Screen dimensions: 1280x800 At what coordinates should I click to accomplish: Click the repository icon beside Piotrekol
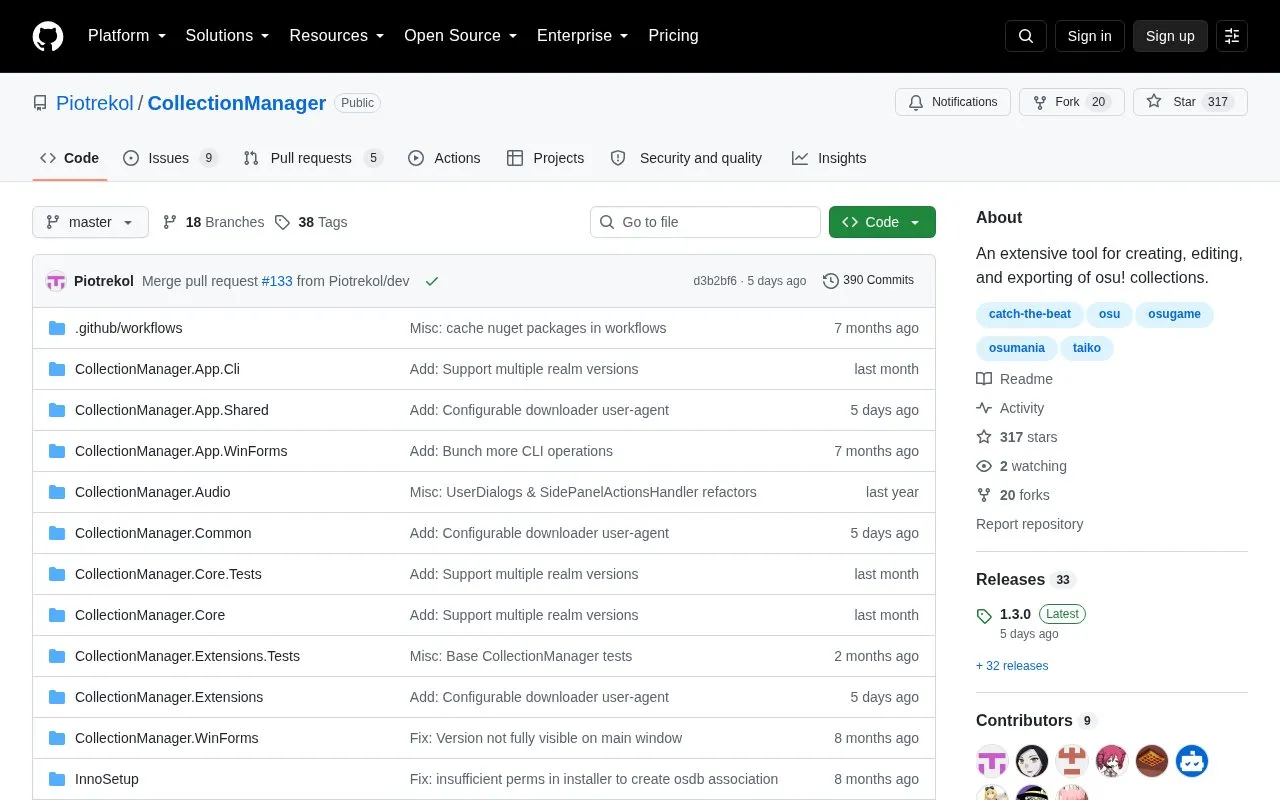(40, 103)
